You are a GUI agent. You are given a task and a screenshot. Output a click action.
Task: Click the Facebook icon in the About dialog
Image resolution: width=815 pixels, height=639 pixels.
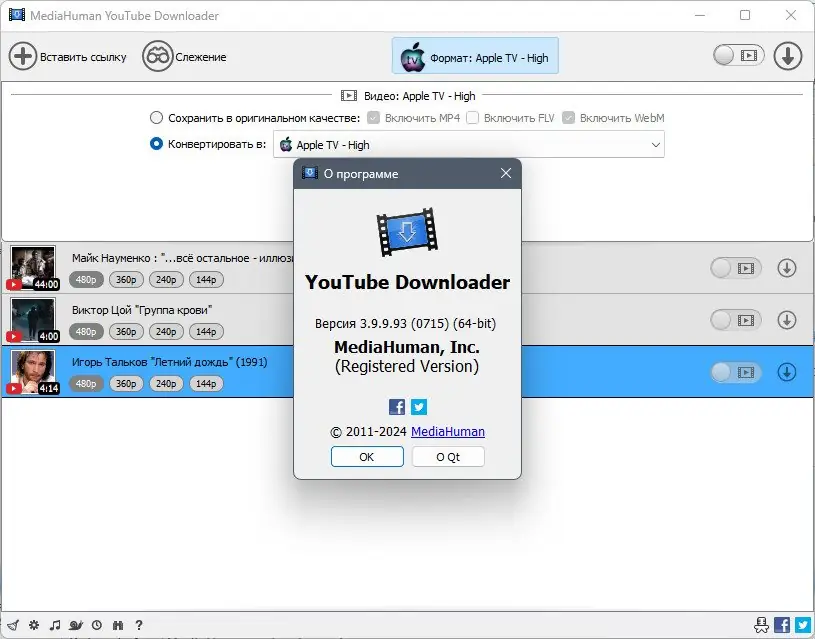[397, 407]
